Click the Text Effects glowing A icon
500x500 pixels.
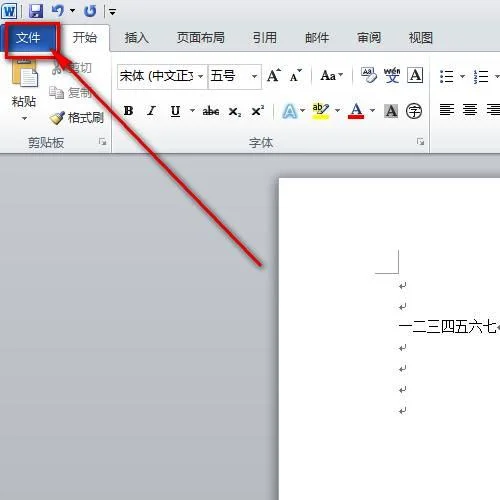click(x=289, y=111)
